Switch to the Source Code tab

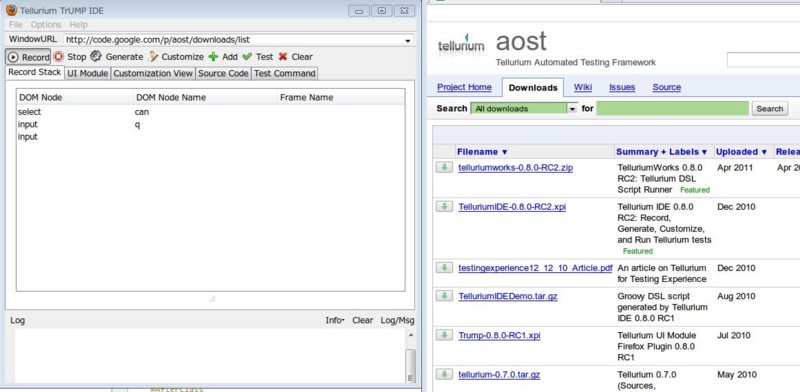[x=223, y=74]
